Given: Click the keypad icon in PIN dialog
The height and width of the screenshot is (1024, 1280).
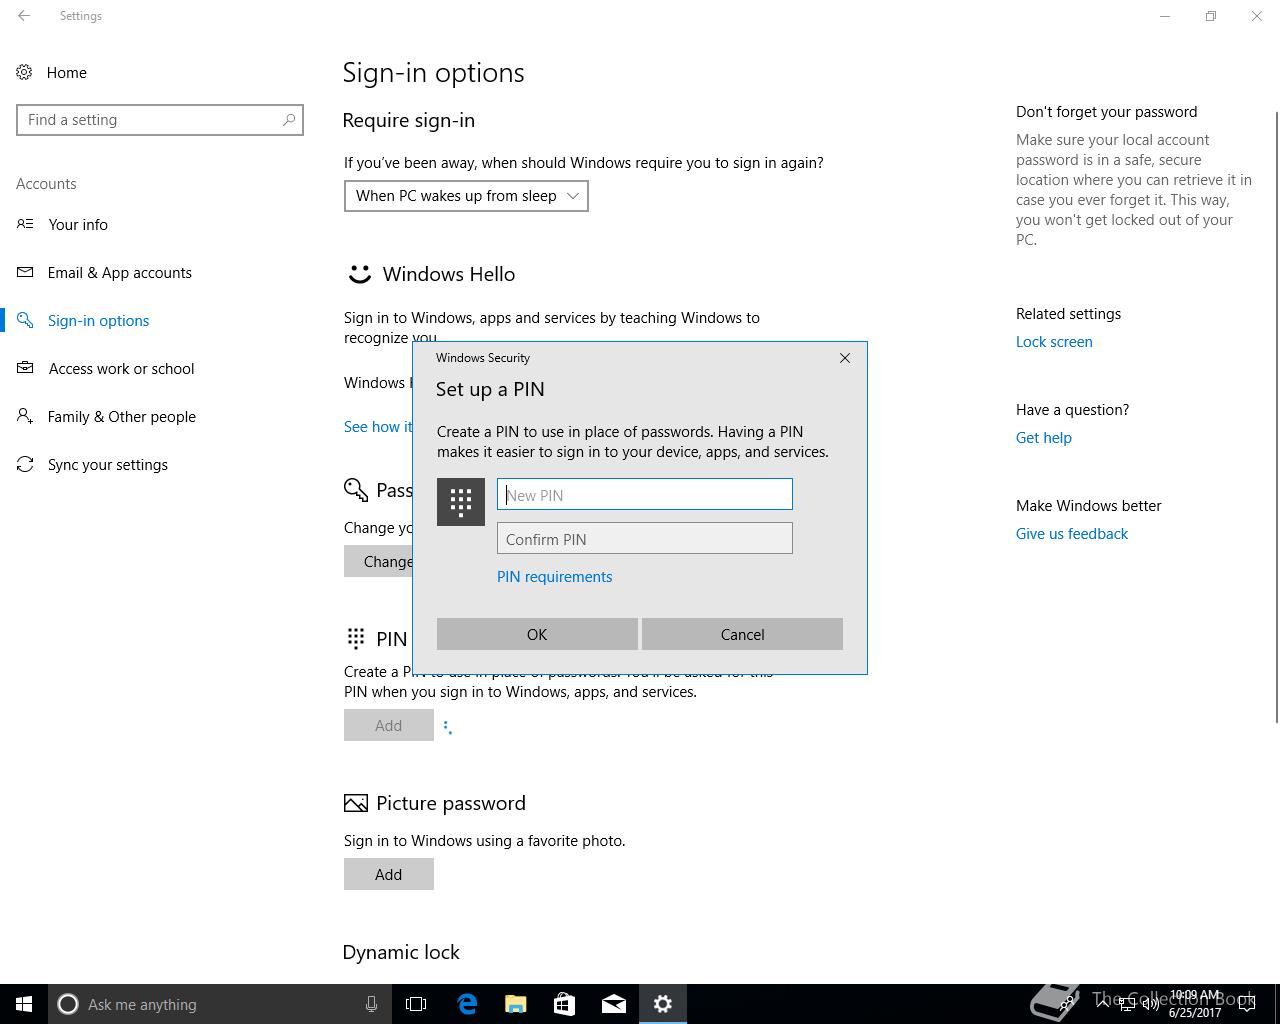Looking at the screenshot, I should [461, 502].
